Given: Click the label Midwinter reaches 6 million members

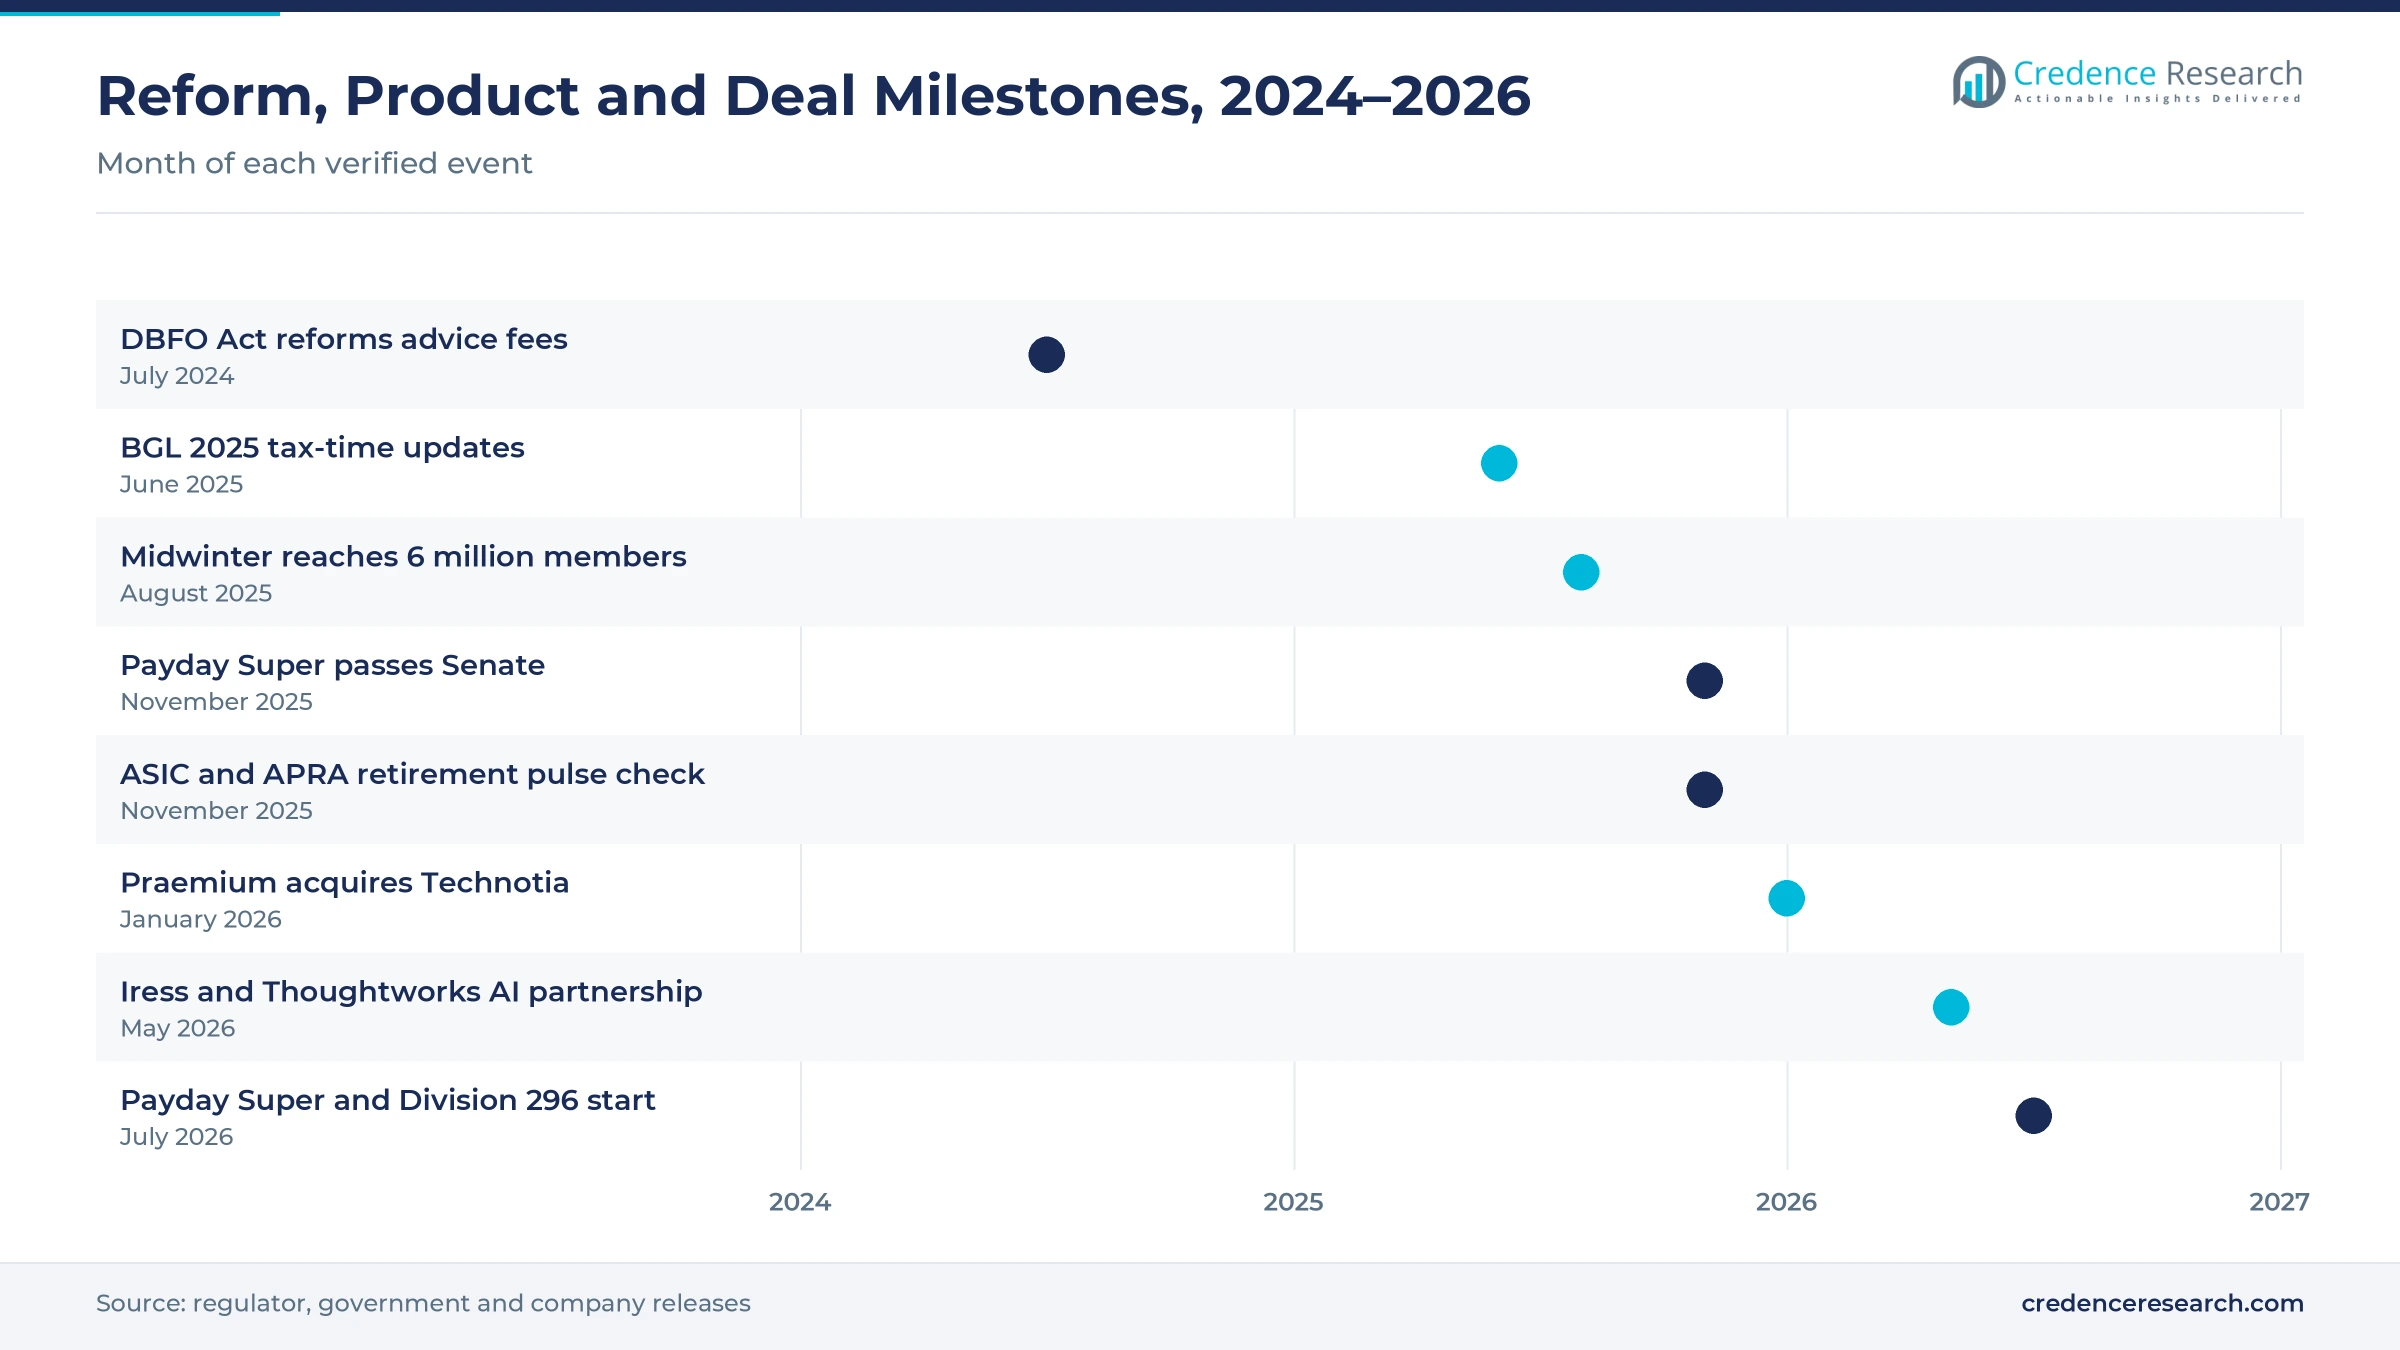Looking at the screenshot, I should [x=403, y=556].
